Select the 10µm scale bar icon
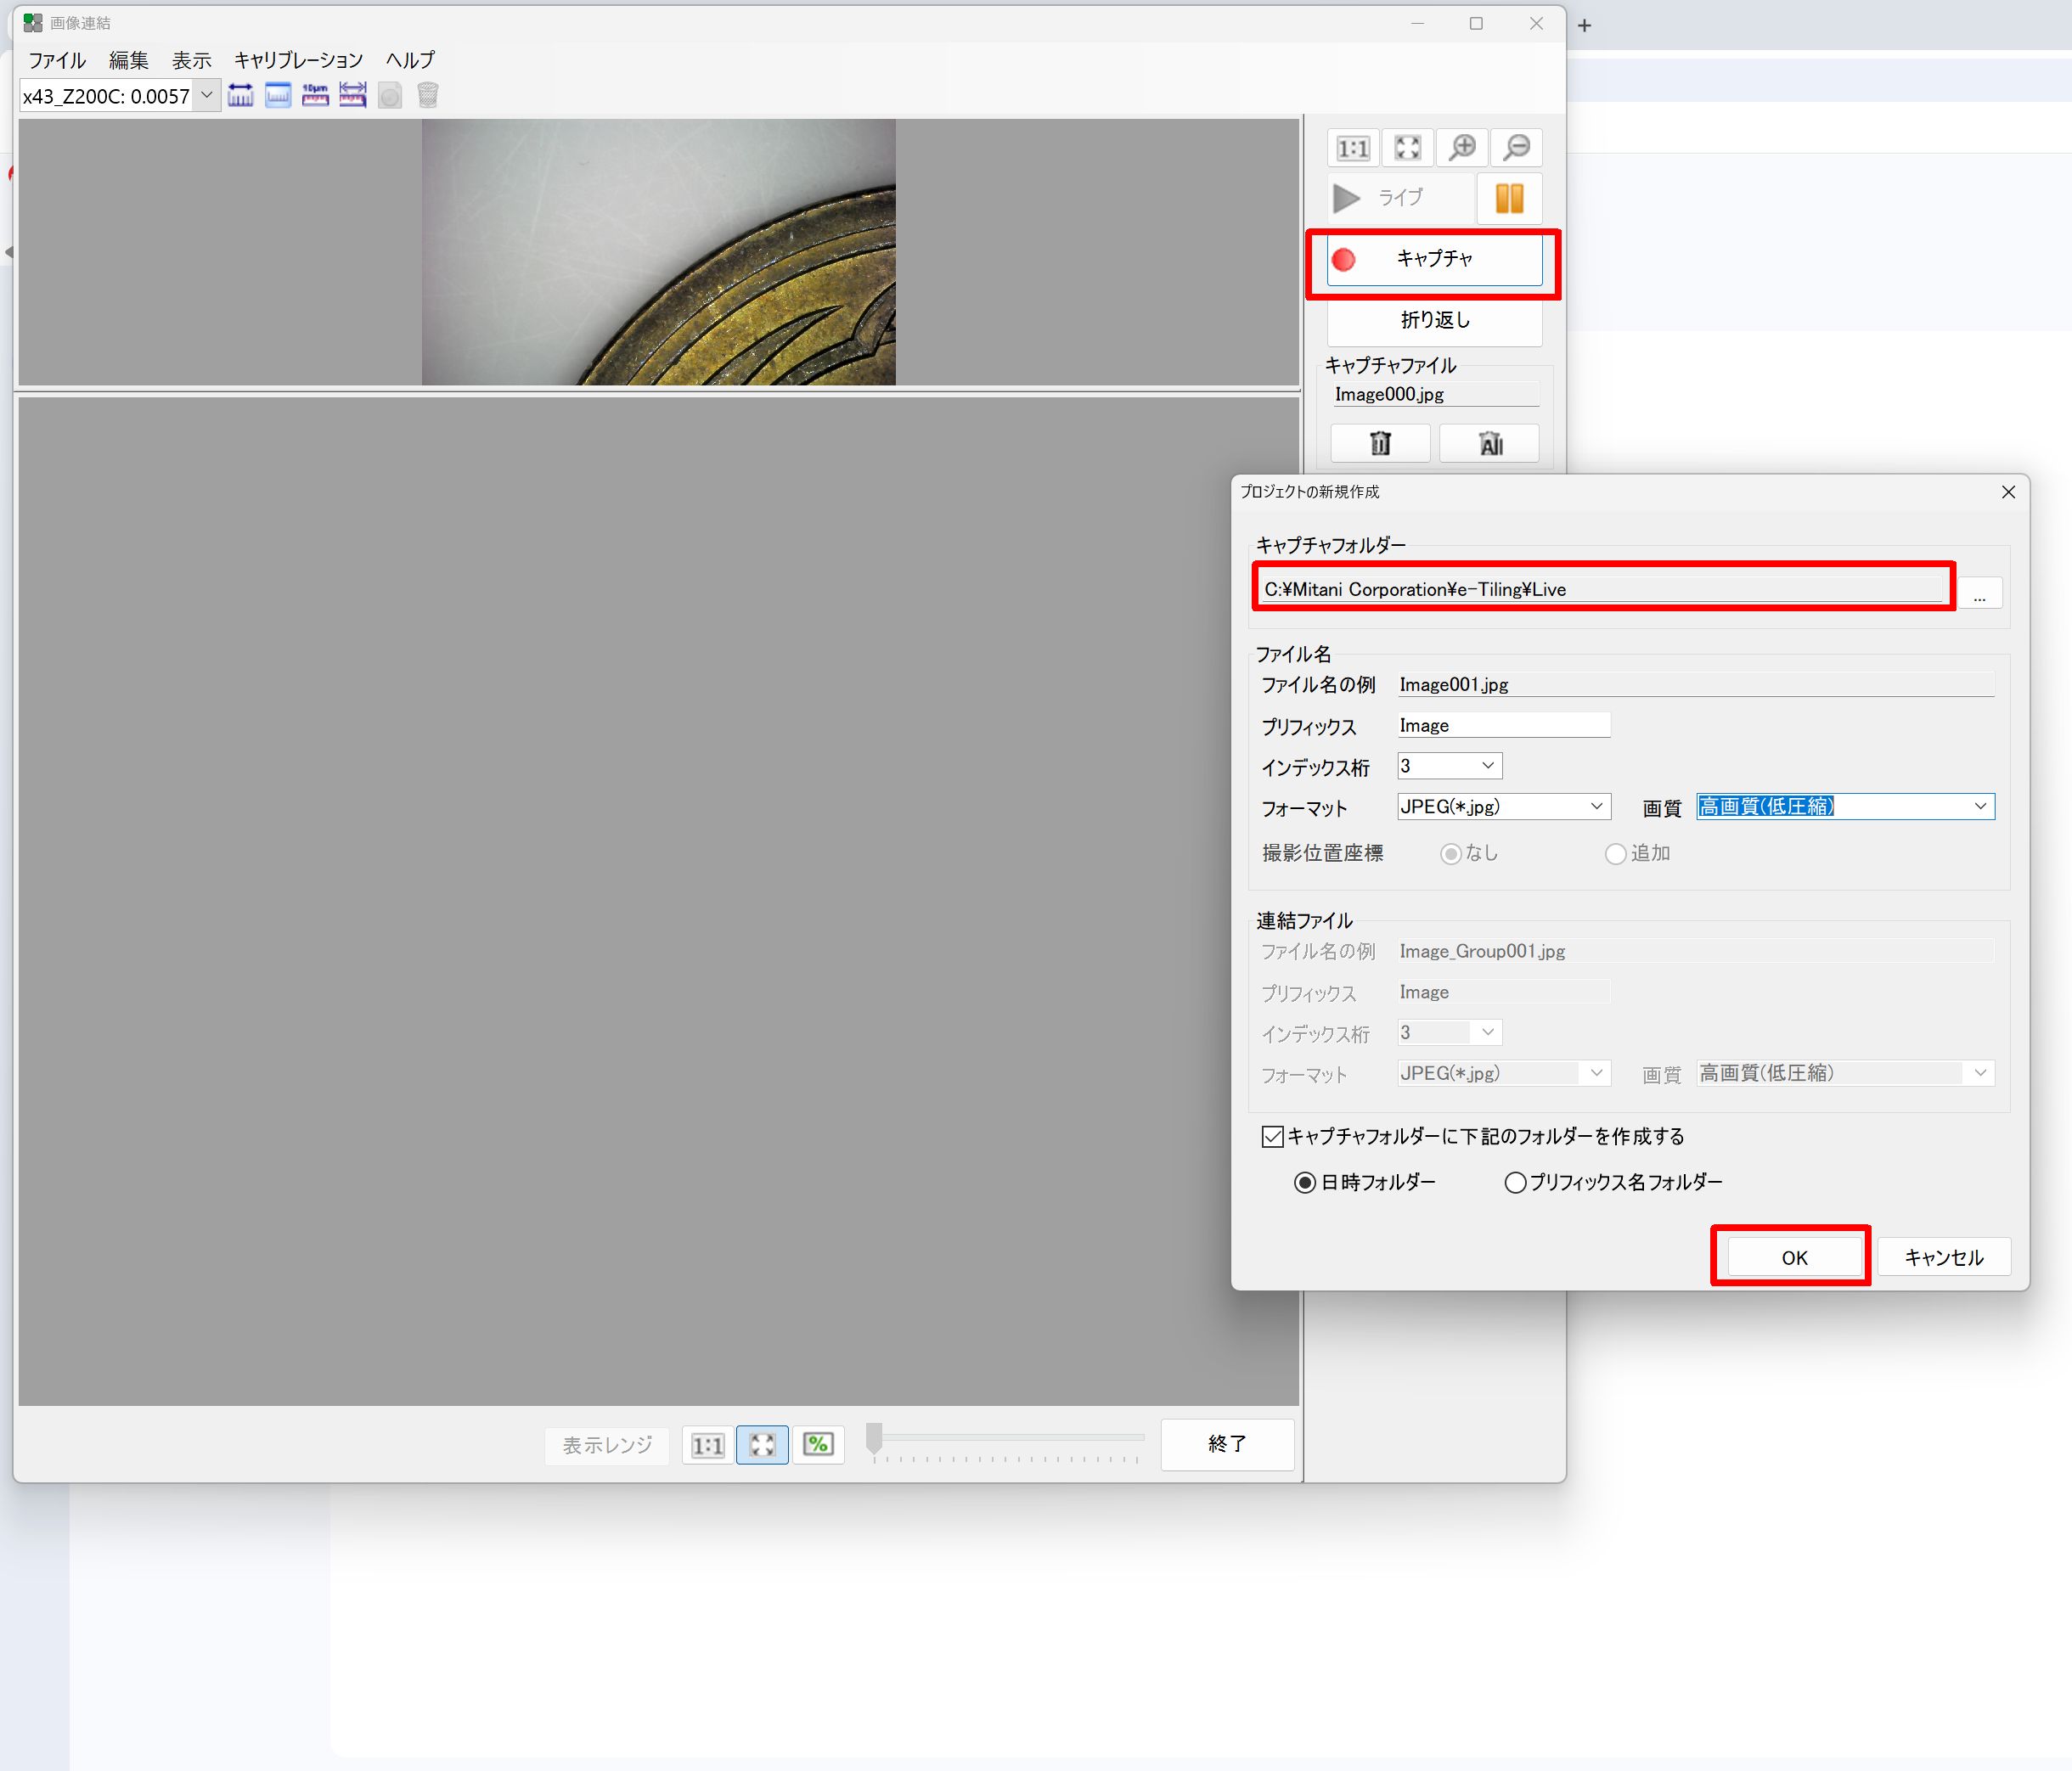The height and width of the screenshot is (1771, 2072). click(315, 96)
